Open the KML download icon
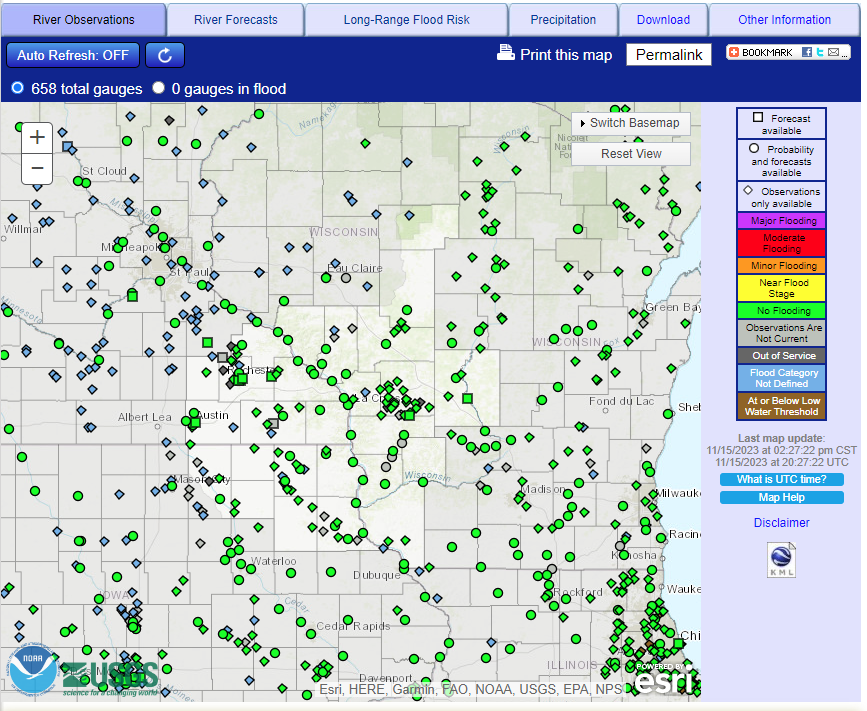The width and height of the screenshot is (867, 711). [x=781, y=559]
